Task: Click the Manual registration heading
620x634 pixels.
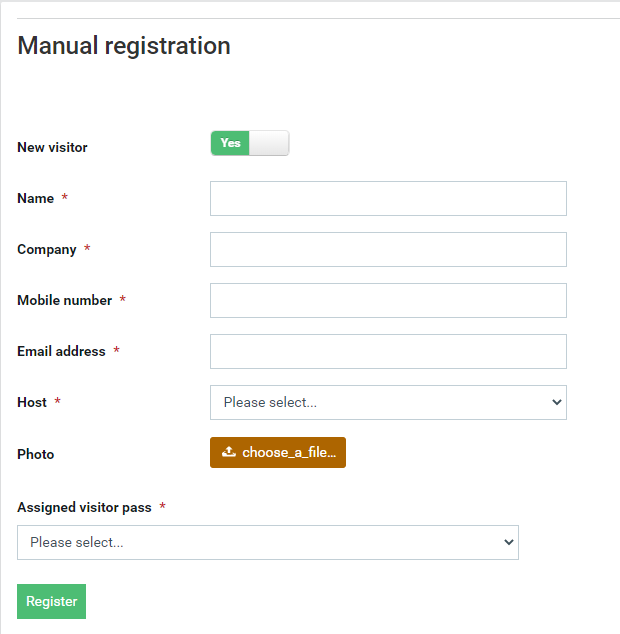Action: pyautogui.click(x=124, y=45)
